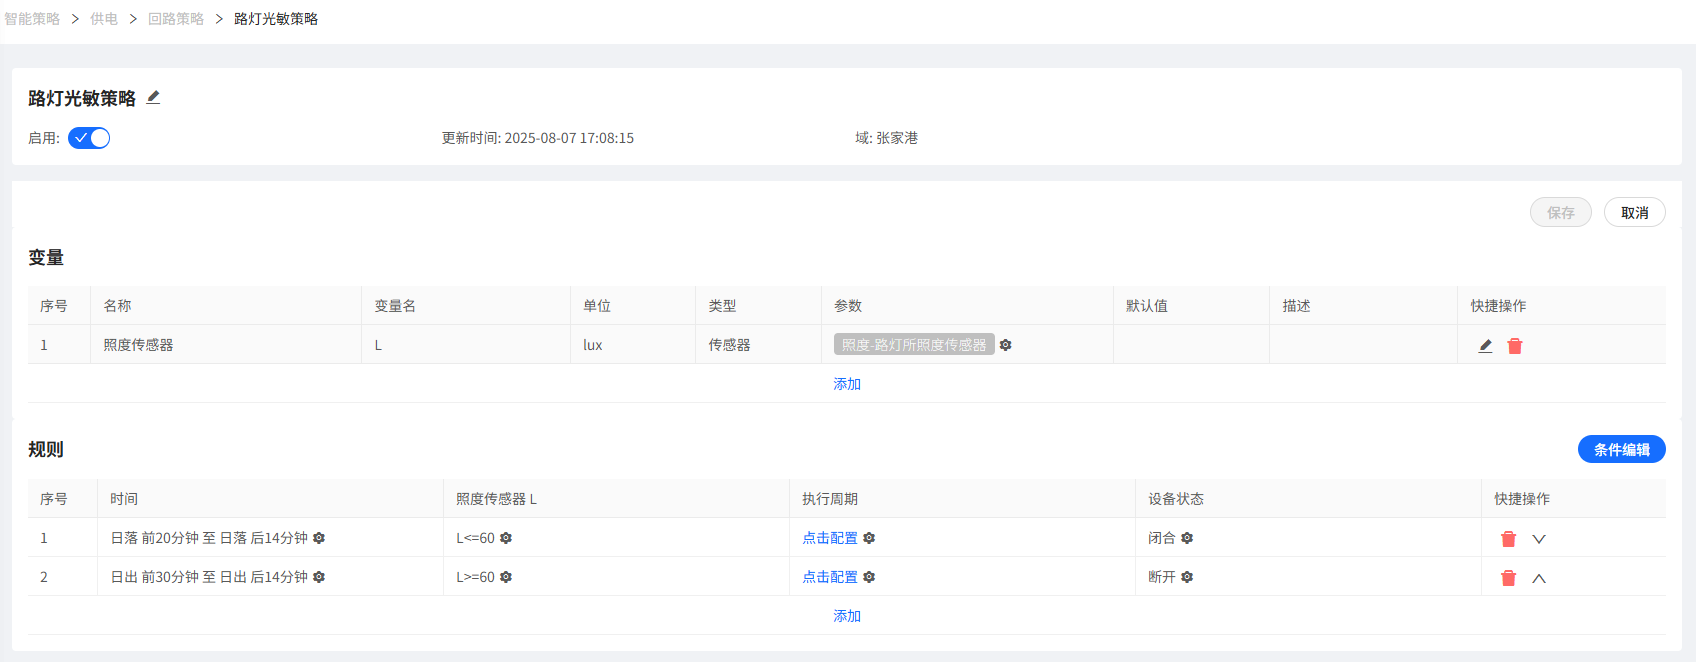Image resolution: width=1696 pixels, height=662 pixels.
Task: Open gear next to 断开 device state
Action: tap(1187, 577)
